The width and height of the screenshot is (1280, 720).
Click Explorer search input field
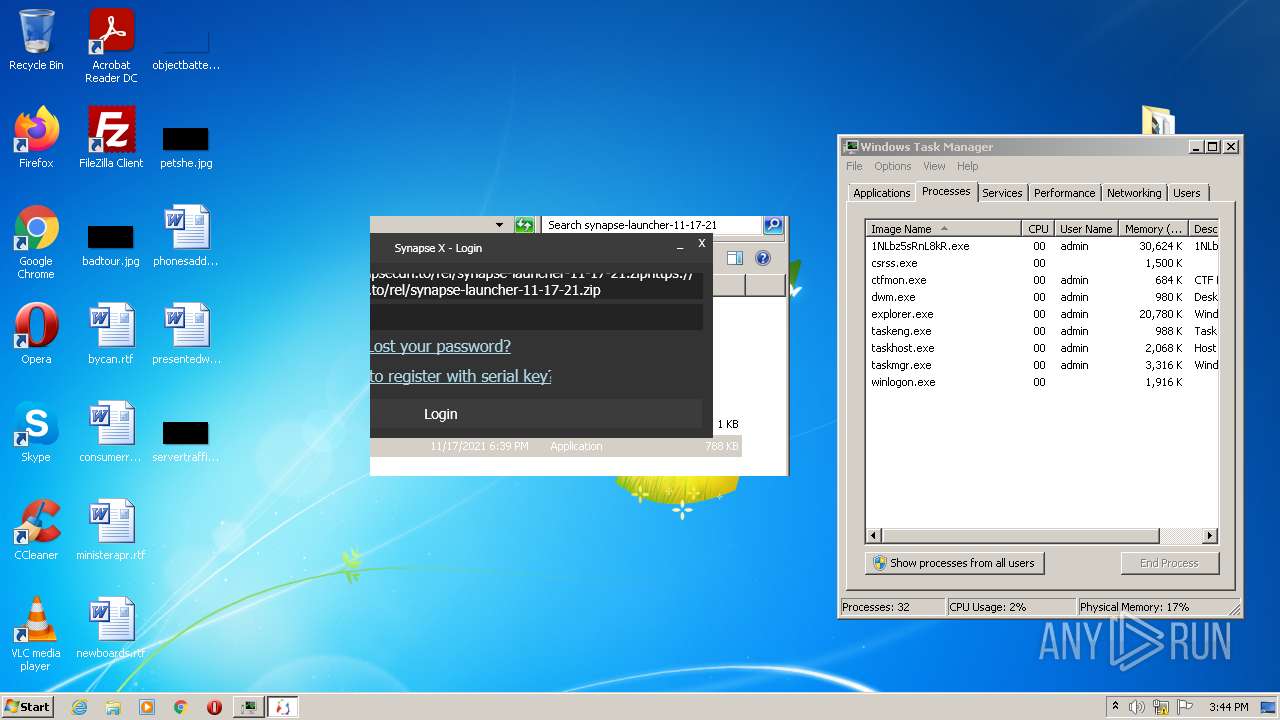652,225
